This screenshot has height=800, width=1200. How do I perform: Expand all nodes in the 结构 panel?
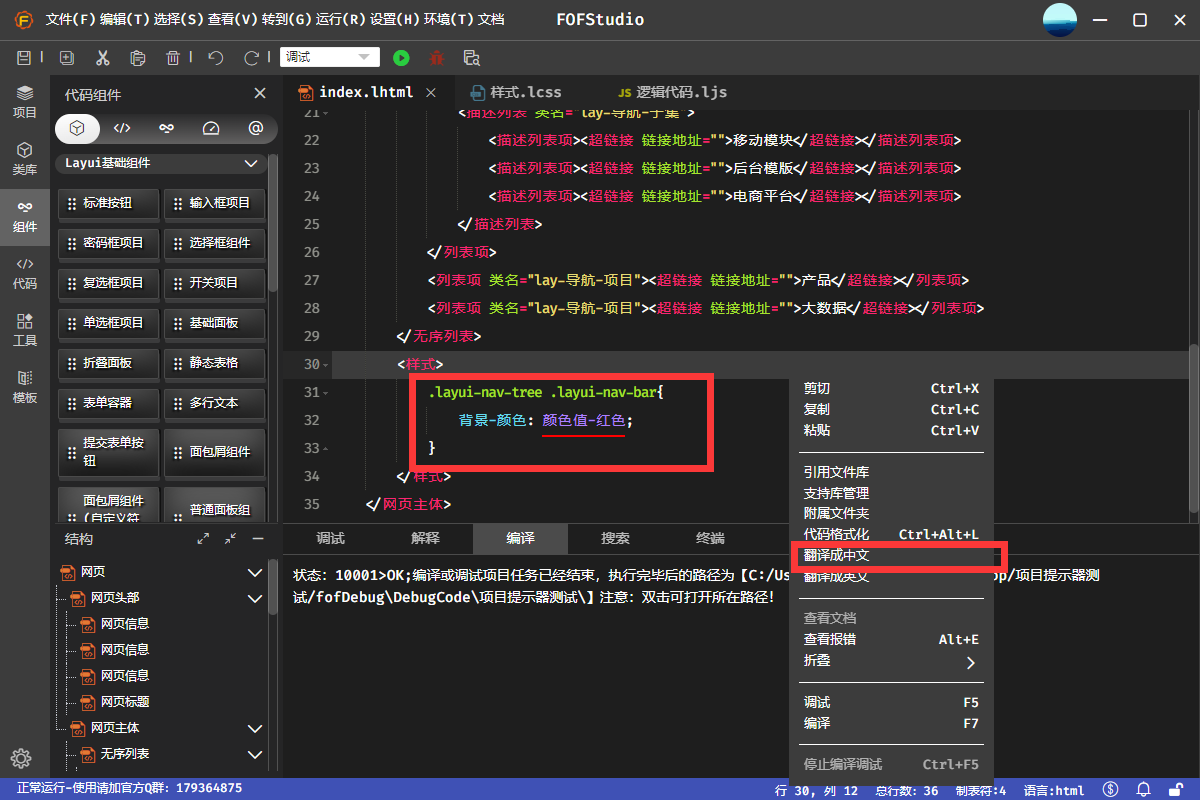pos(203,539)
